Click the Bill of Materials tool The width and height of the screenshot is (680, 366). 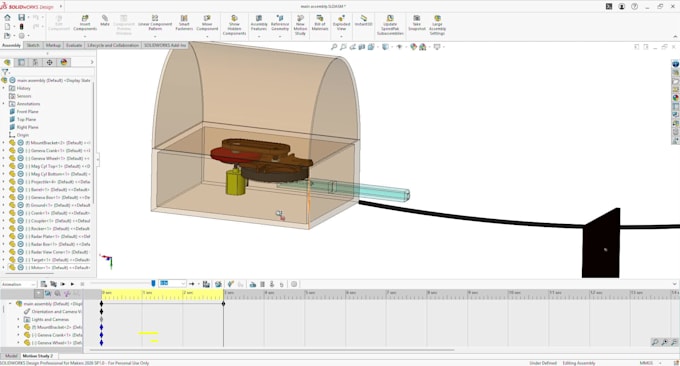[320, 23]
